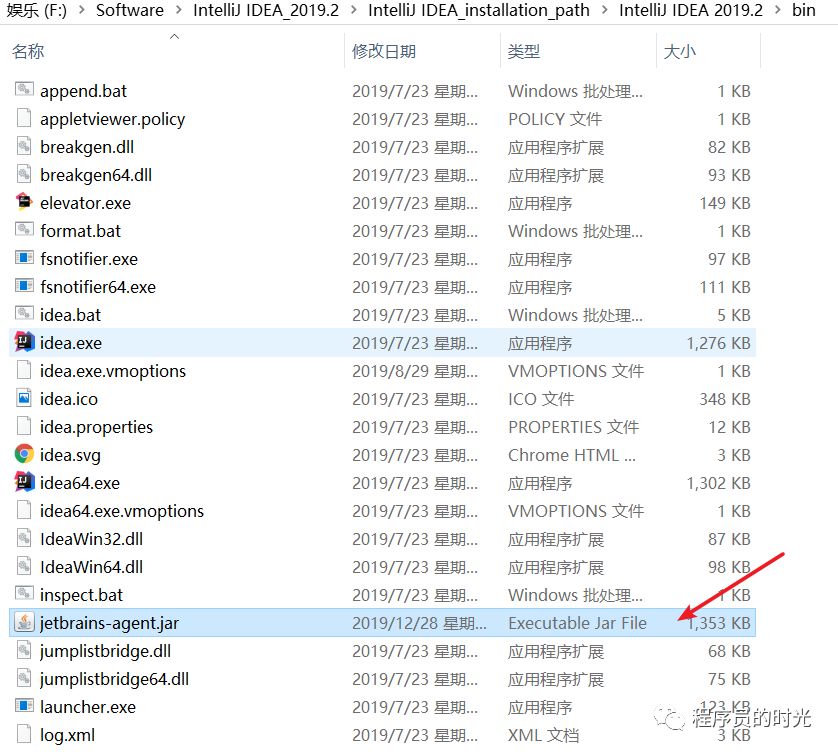Click the fsnotifier64.exe icon
This screenshot has width=838, height=754.
click(x=24, y=286)
